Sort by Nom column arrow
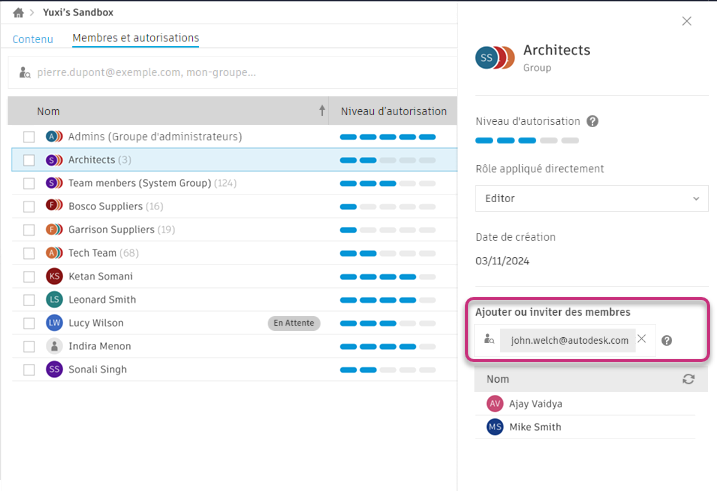Screen dimensions: 717x491 point(322,111)
